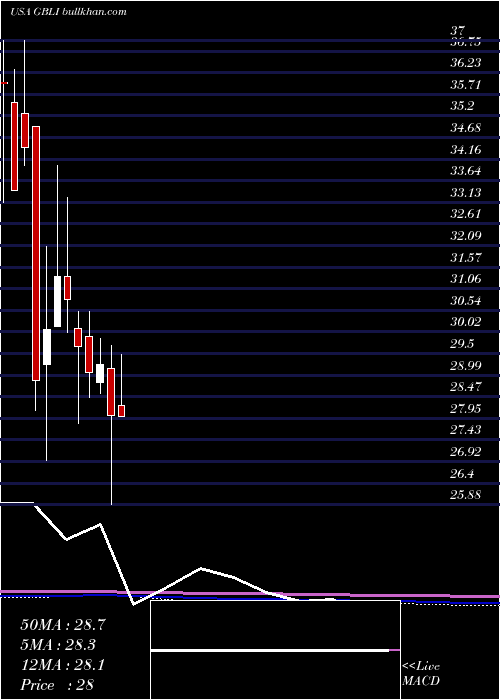Viewport: 500px width, 700px height.
Task: Click the '12MA : 28.1' readout
Action: pyautogui.click(x=63, y=666)
